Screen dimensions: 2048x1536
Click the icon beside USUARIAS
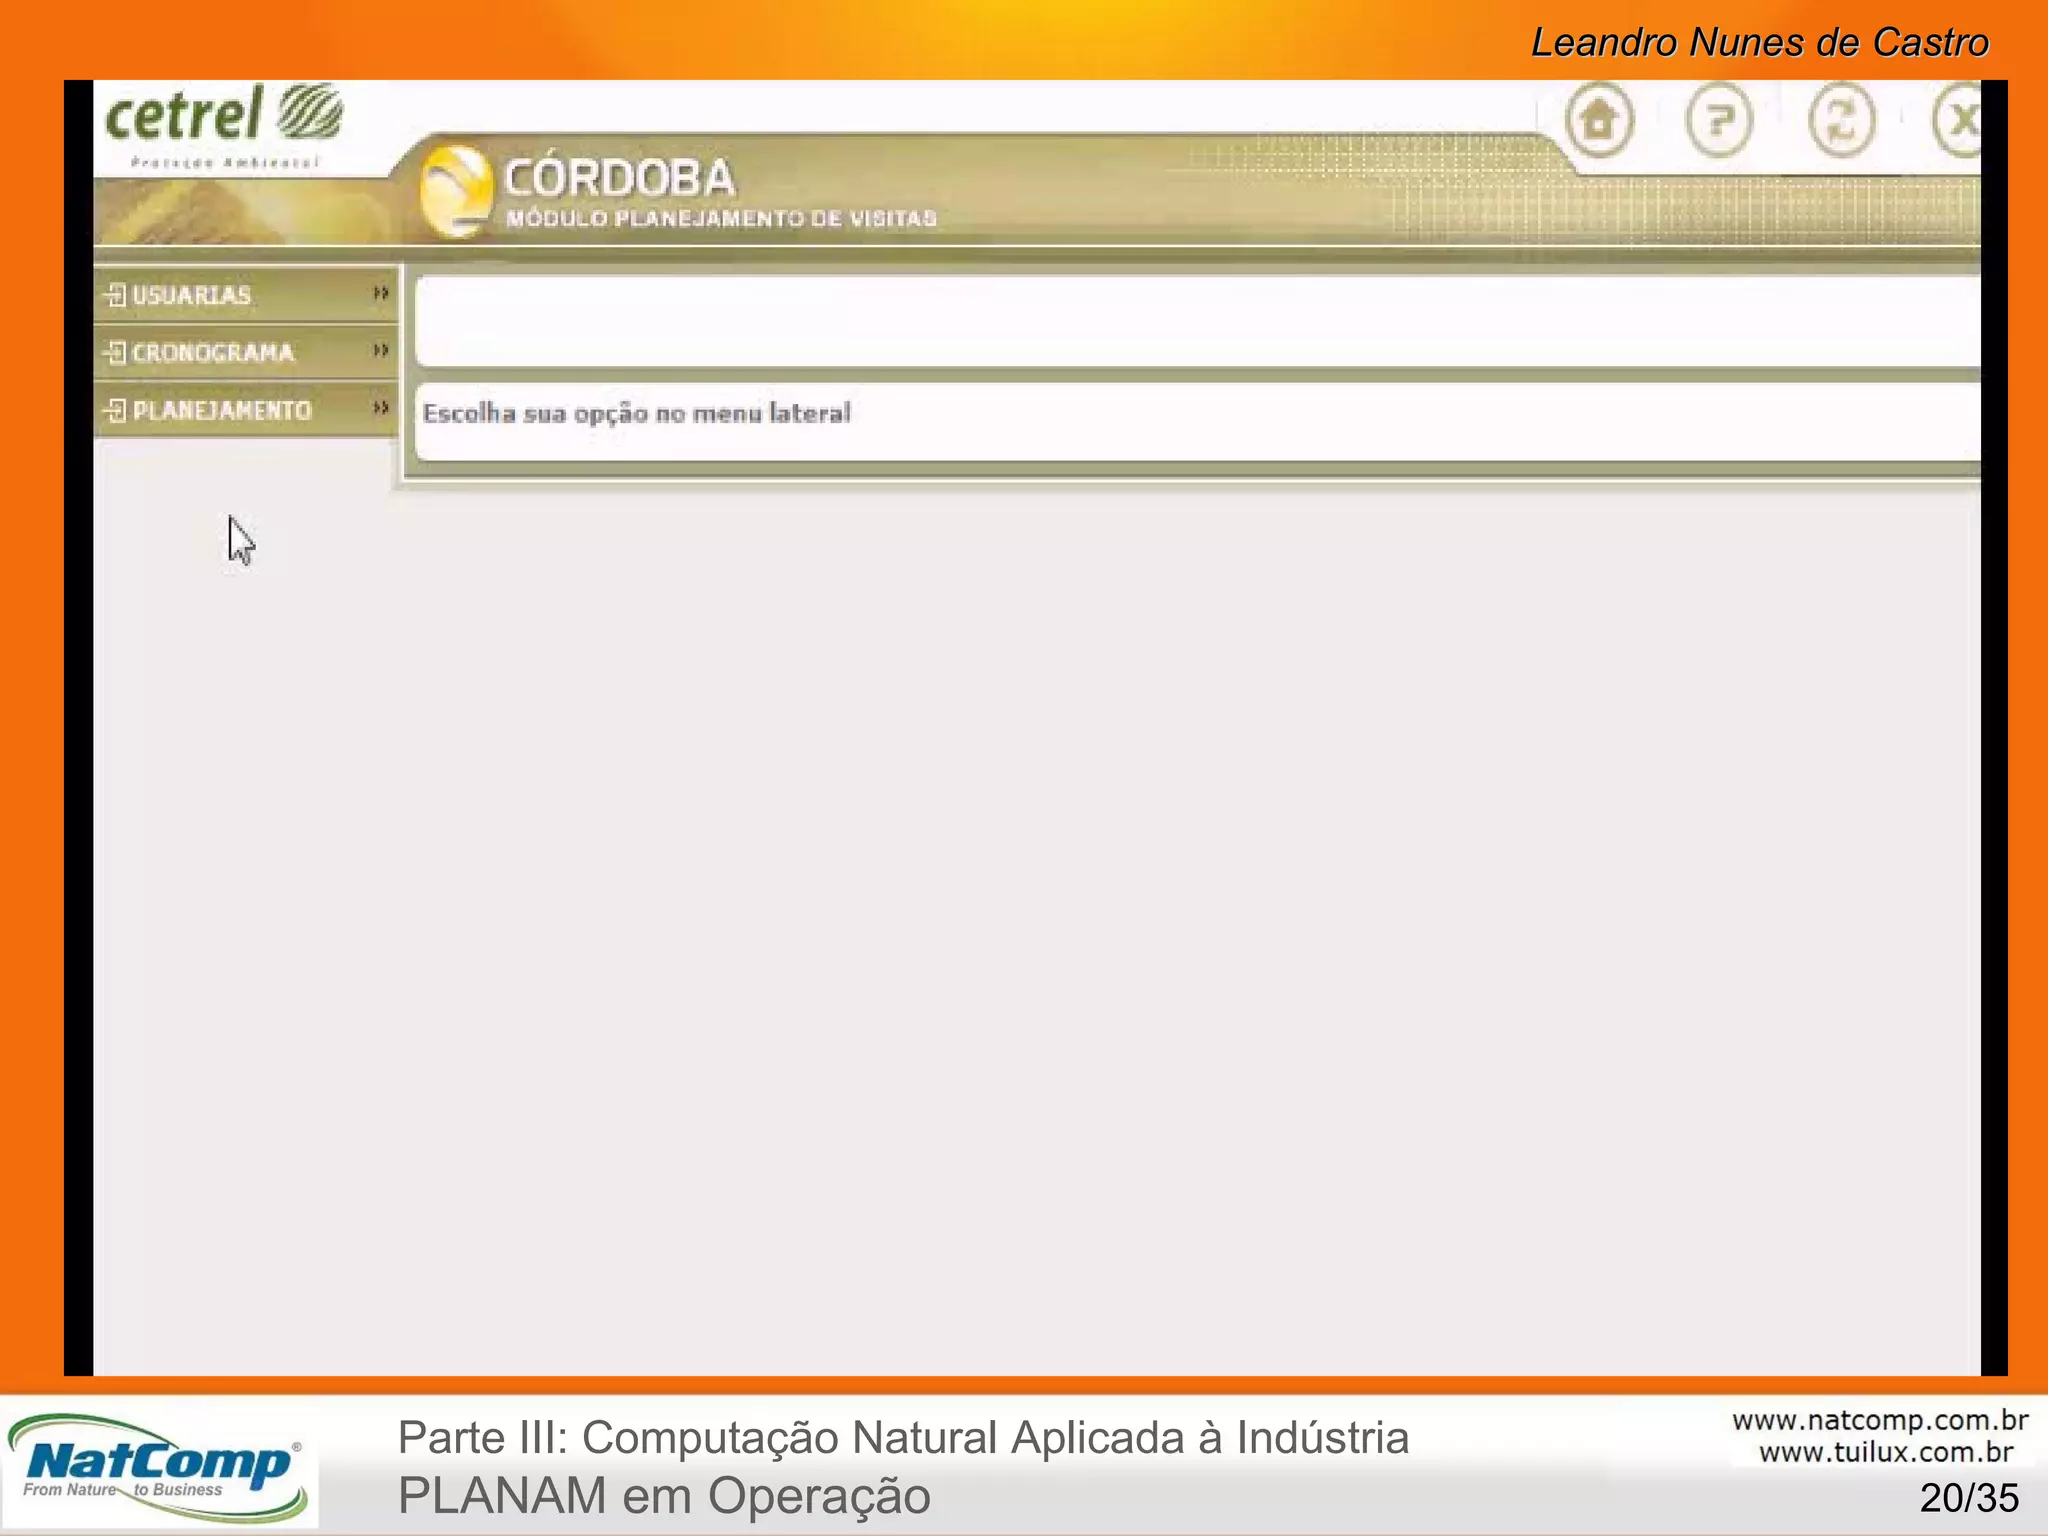tap(115, 295)
